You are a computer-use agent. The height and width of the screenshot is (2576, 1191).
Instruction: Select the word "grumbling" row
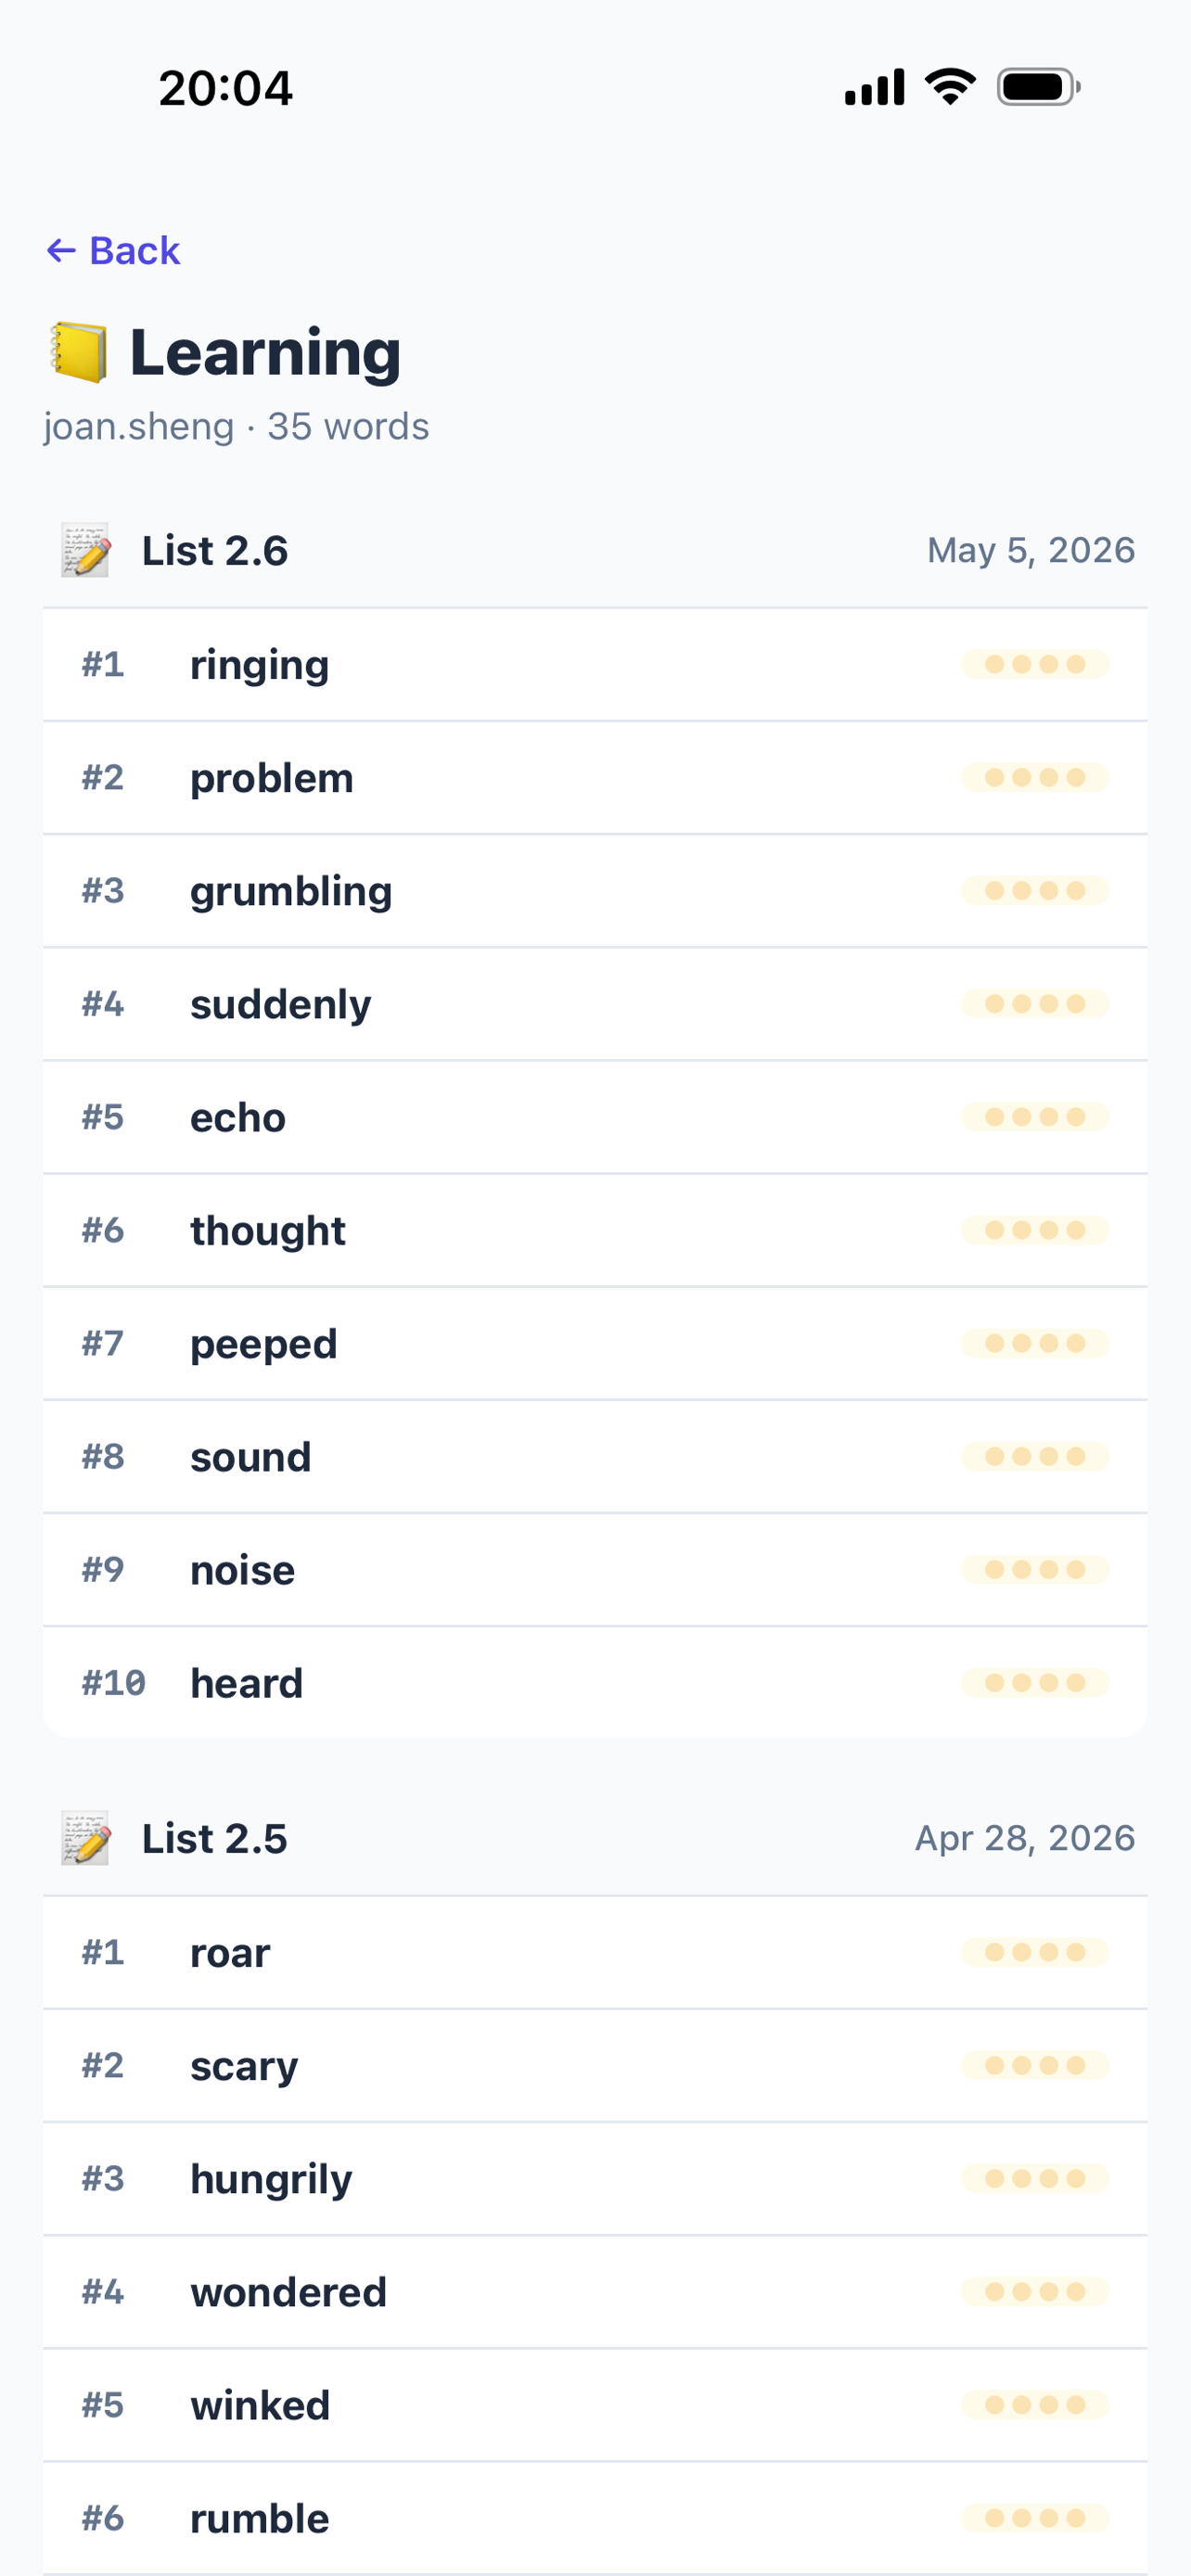595,891
